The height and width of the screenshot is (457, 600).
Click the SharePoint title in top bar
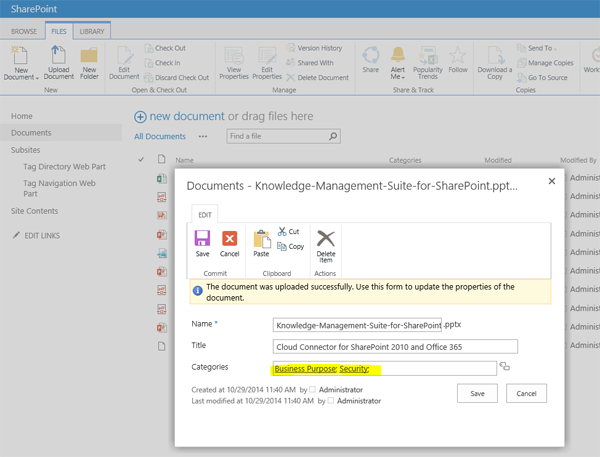[34, 9]
